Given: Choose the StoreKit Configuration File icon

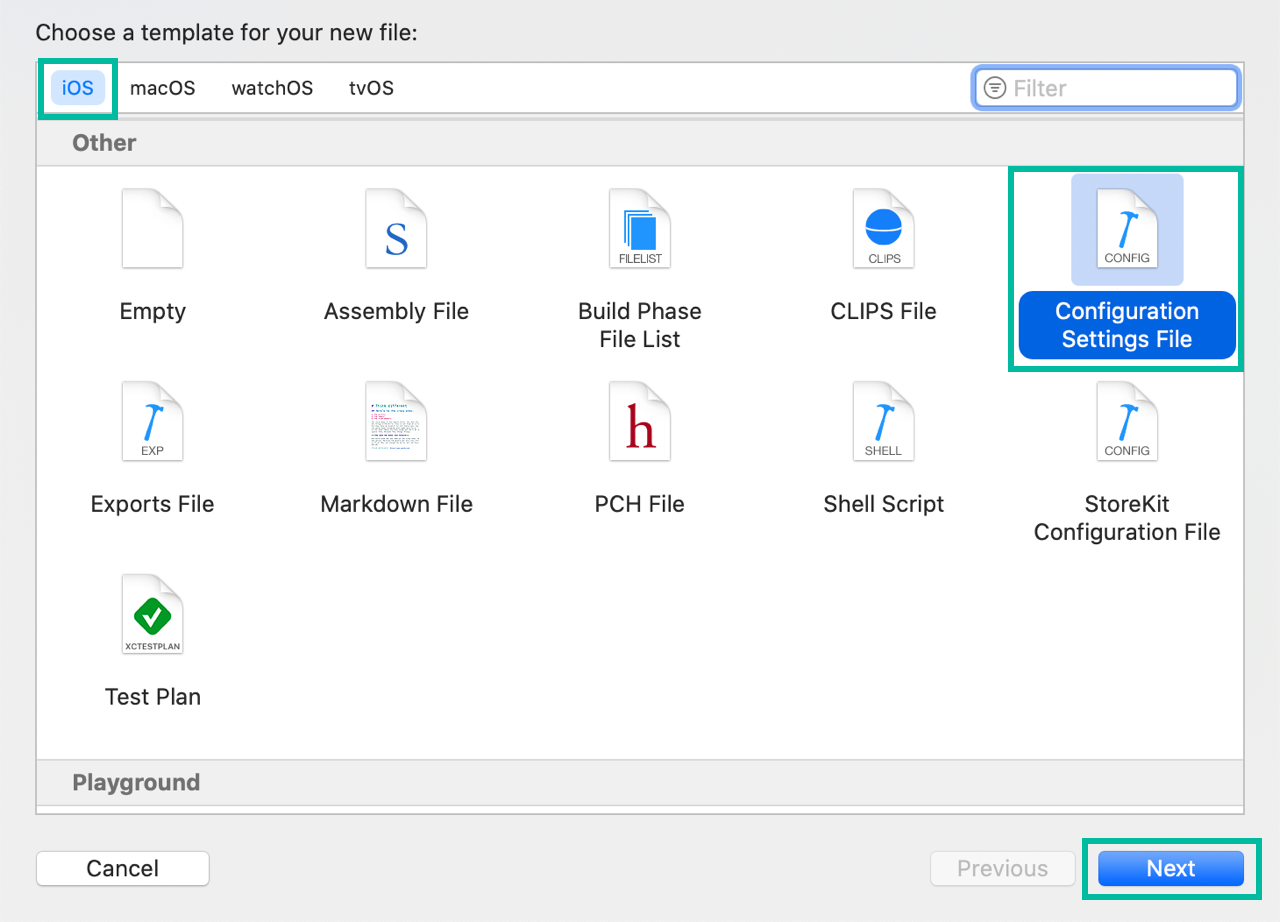Looking at the screenshot, I should [x=1127, y=421].
